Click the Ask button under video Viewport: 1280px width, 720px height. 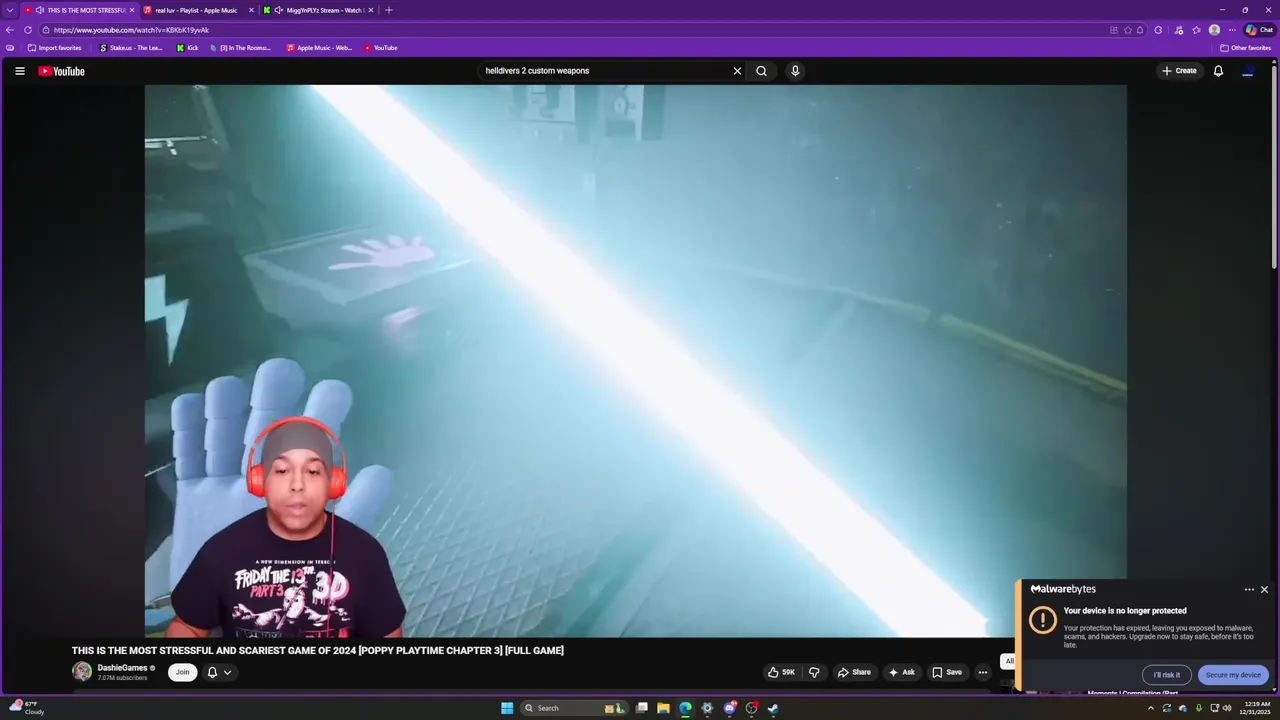click(x=901, y=672)
